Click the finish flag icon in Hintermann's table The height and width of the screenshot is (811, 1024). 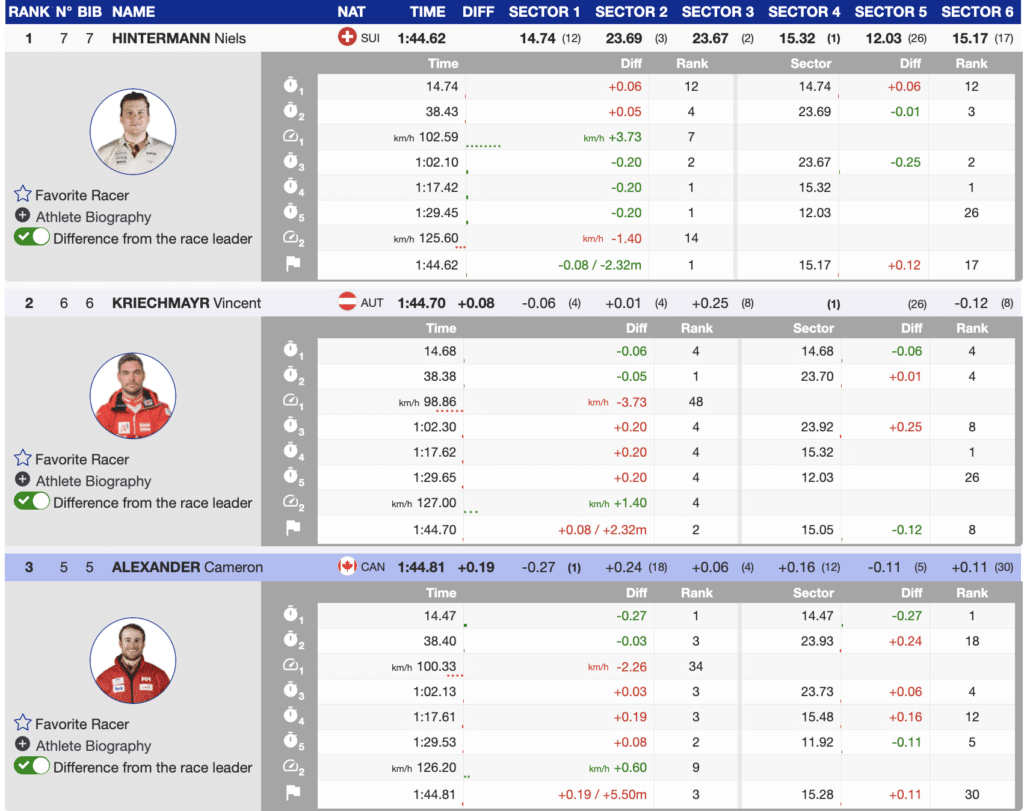pyautogui.click(x=292, y=265)
